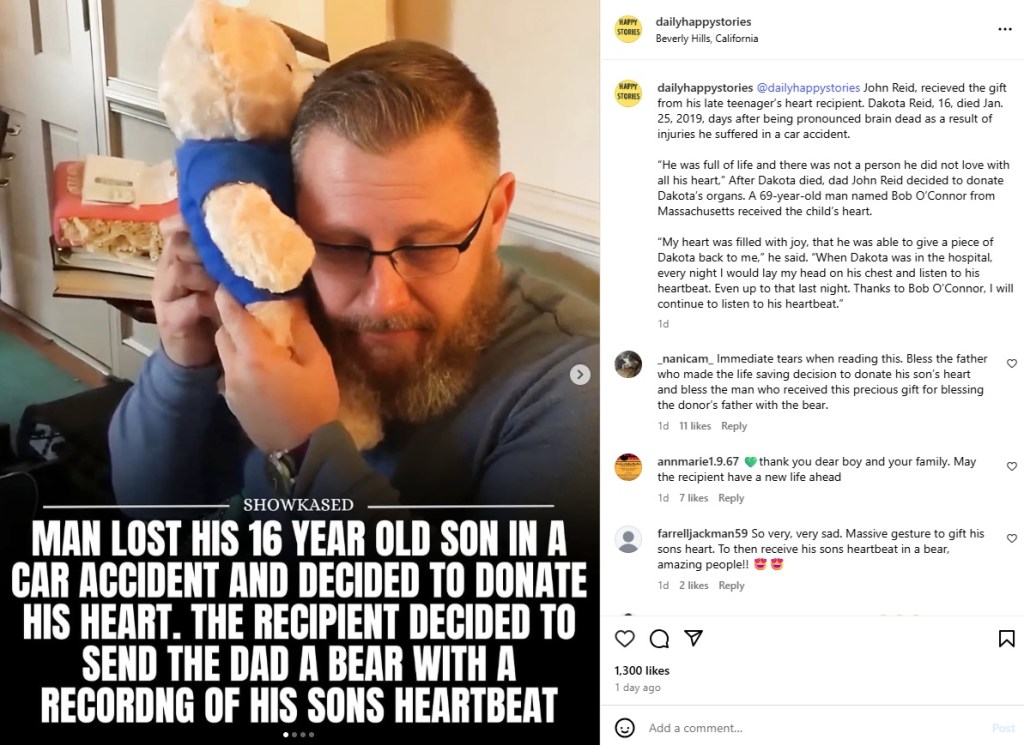The width and height of the screenshot is (1024, 745).
Task: Save post with the bookmark icon
Action: pyautogui.click(x=1006, y=639)
